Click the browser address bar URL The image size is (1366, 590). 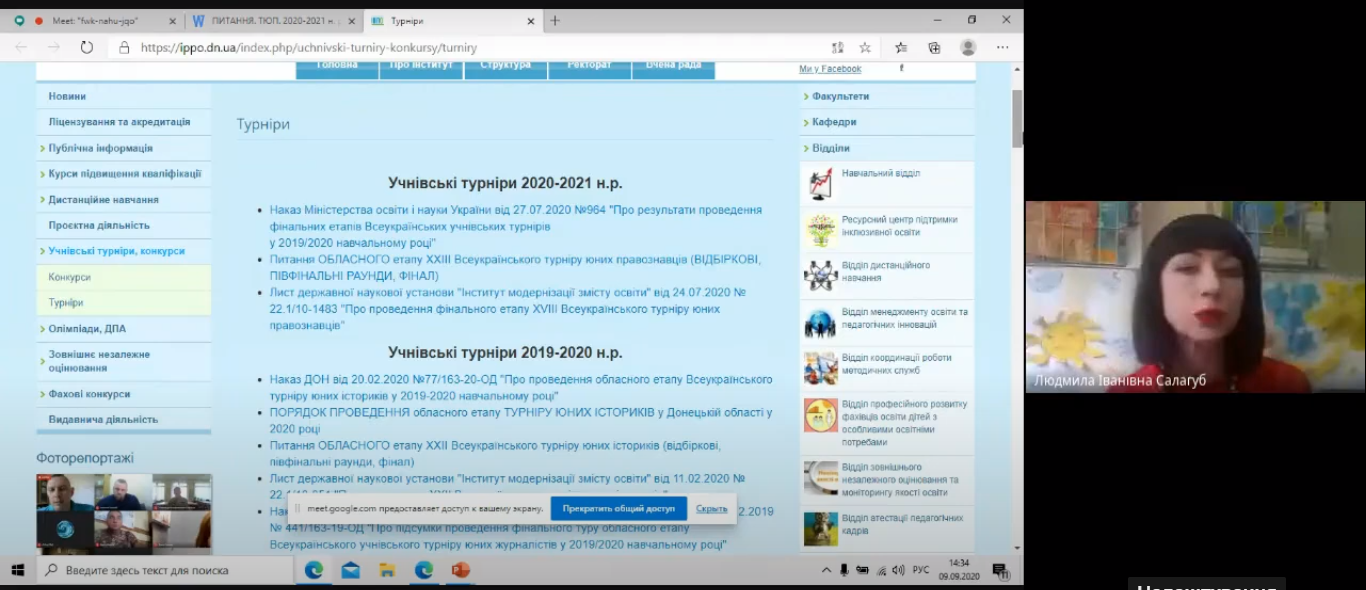(x=308, y=47)
